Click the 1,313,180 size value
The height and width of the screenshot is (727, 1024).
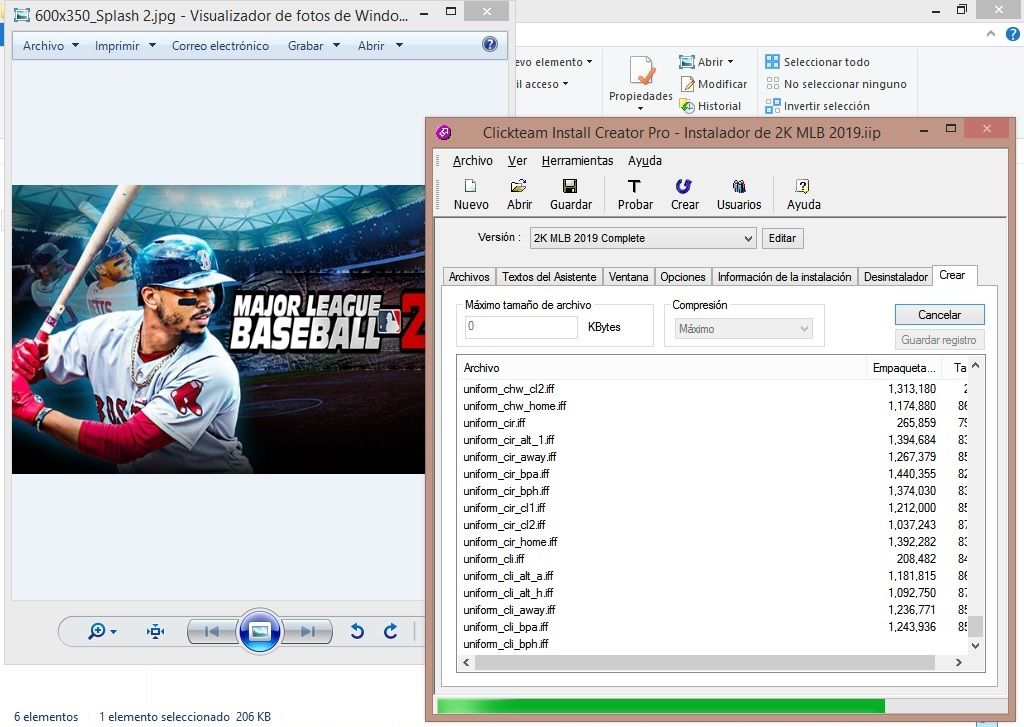click(x=912, y=389)
